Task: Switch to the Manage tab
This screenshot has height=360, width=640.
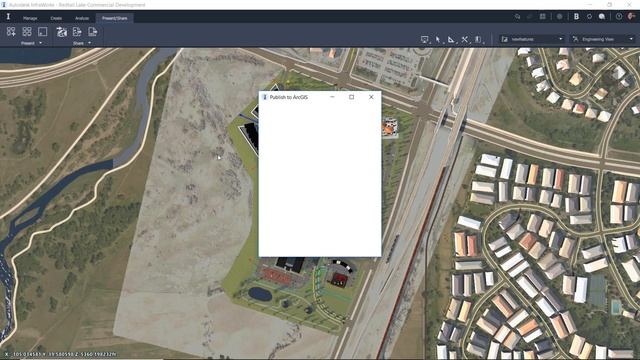Action: 30,18
